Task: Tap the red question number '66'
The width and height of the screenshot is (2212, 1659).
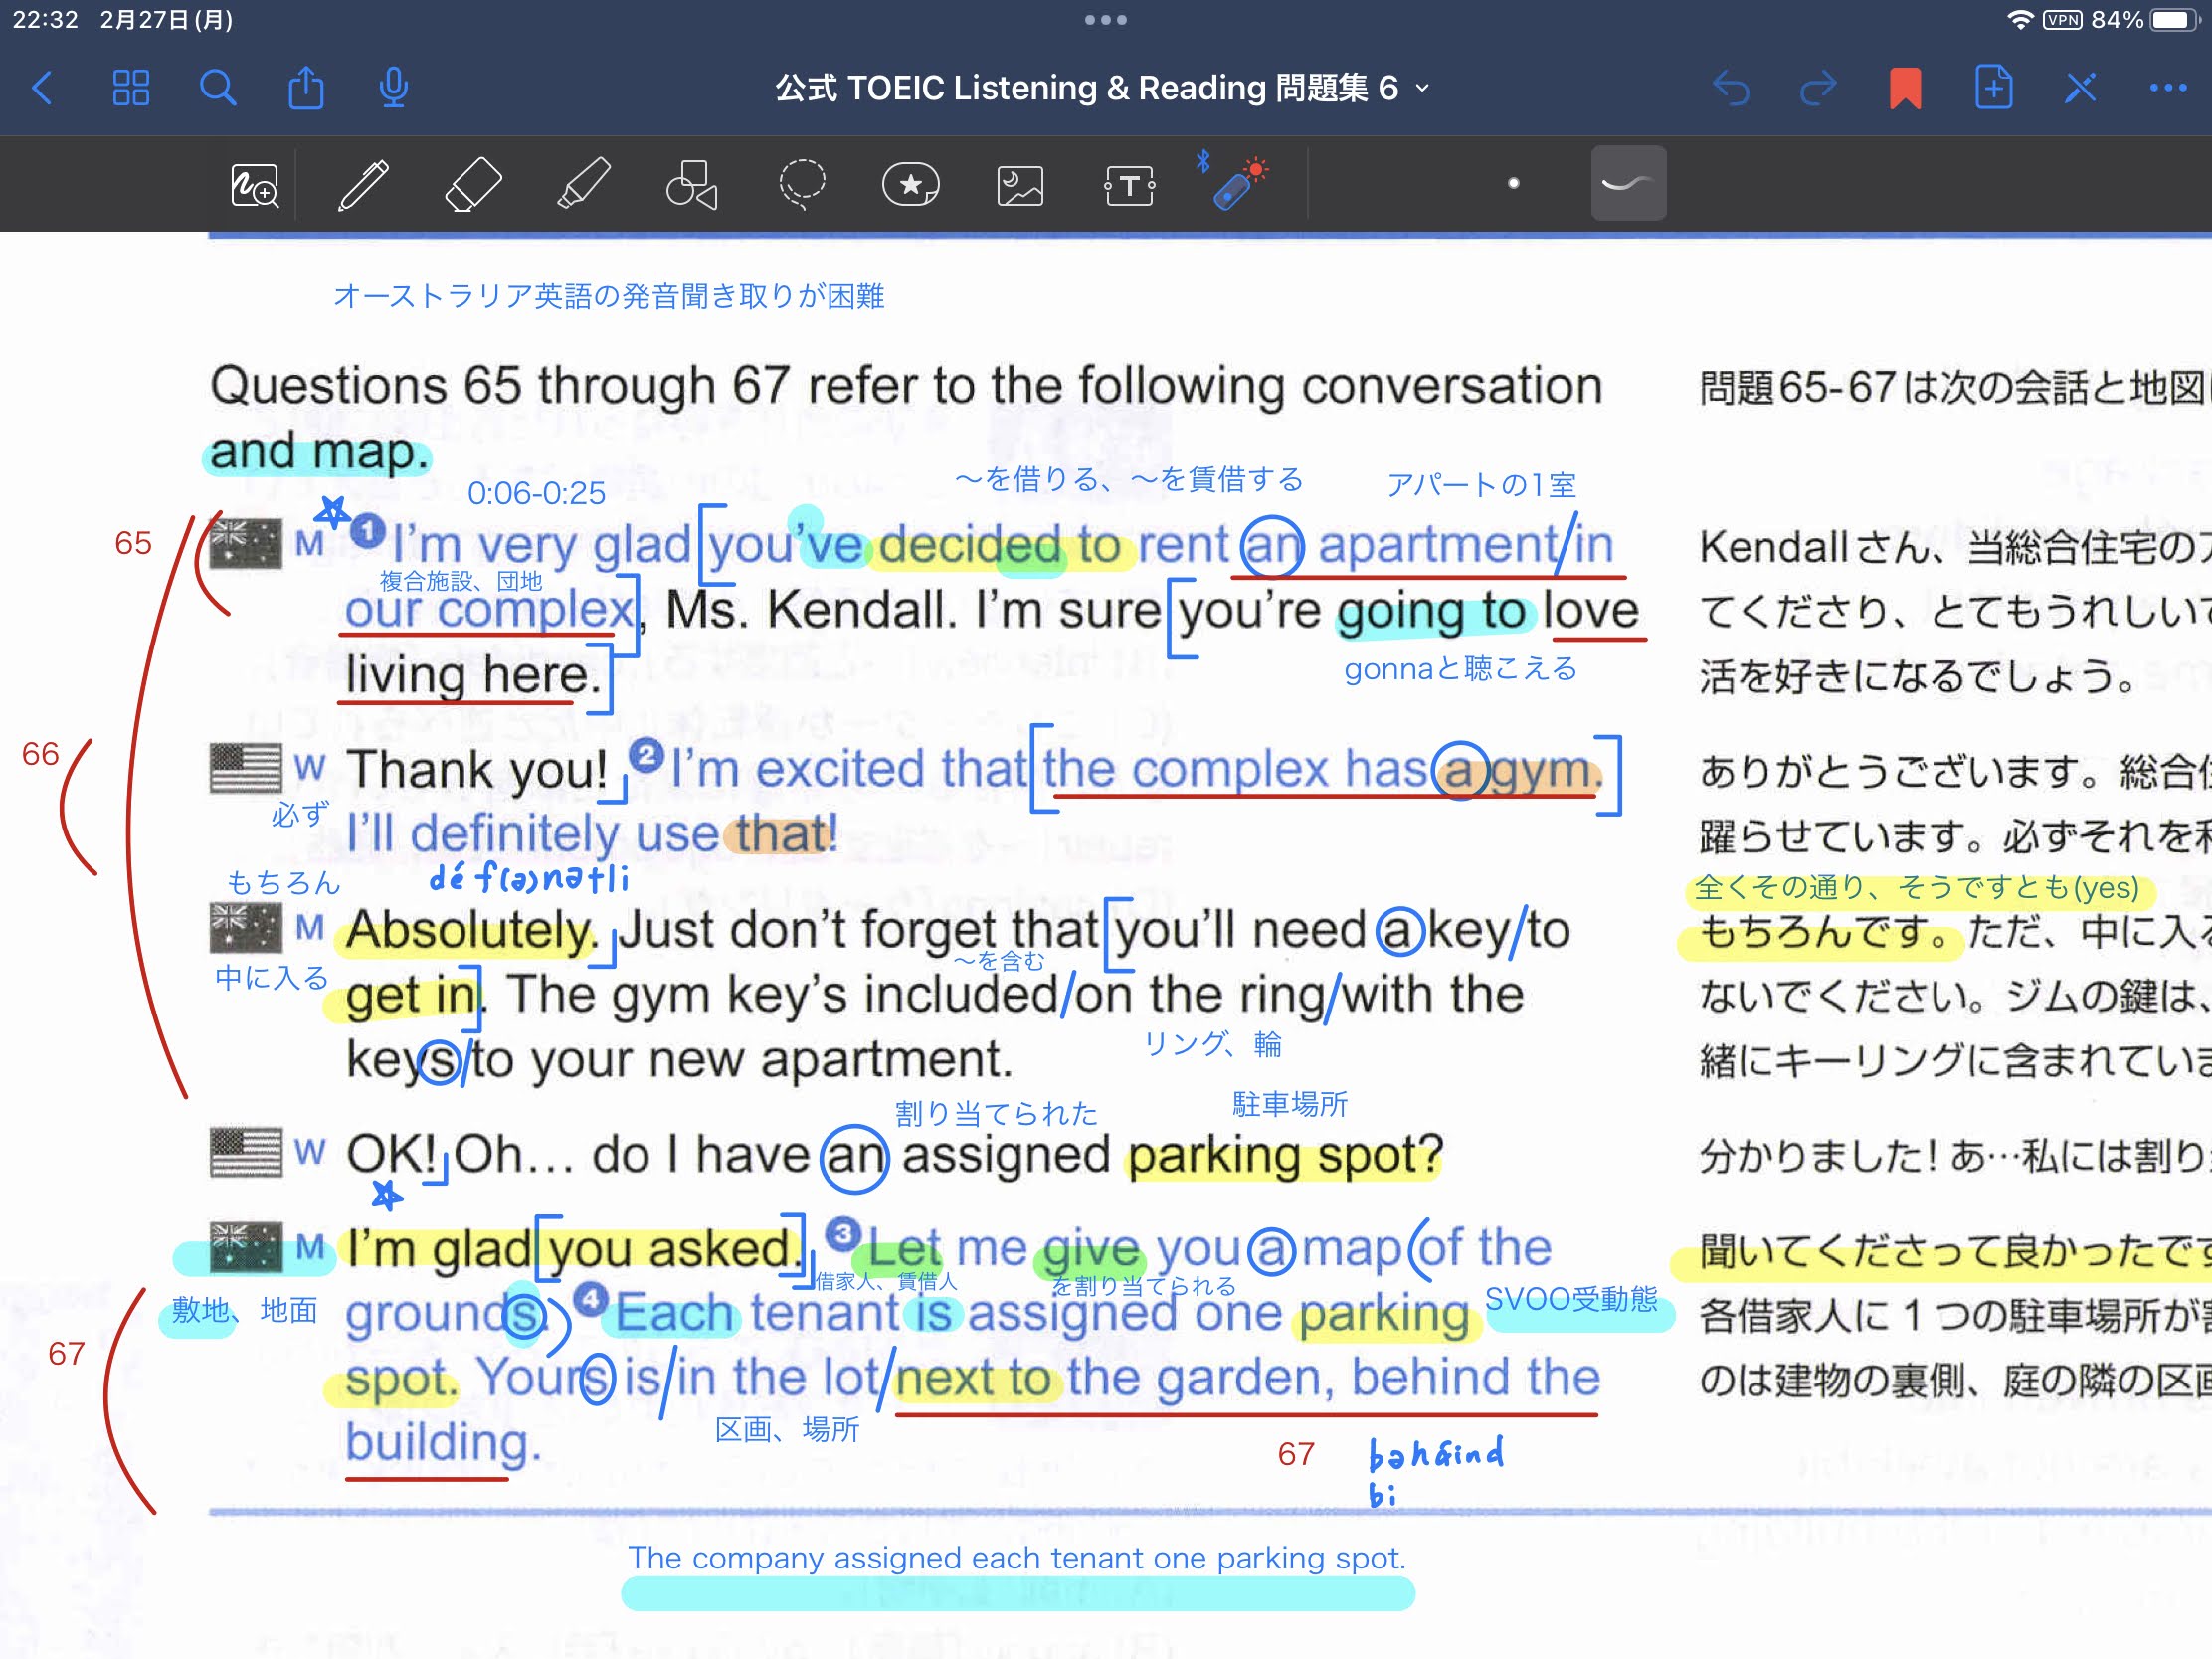Action: pyautogui.click(x=40, y=754)
